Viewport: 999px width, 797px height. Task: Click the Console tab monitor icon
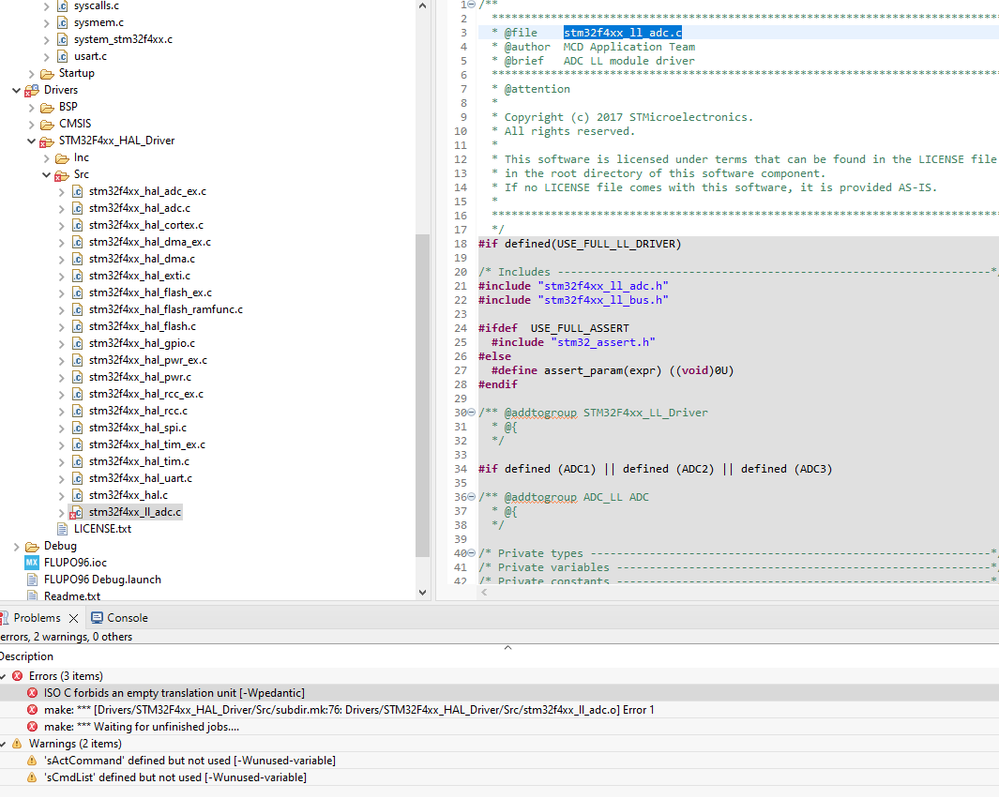pyautogui.click(x=97, y=617)
